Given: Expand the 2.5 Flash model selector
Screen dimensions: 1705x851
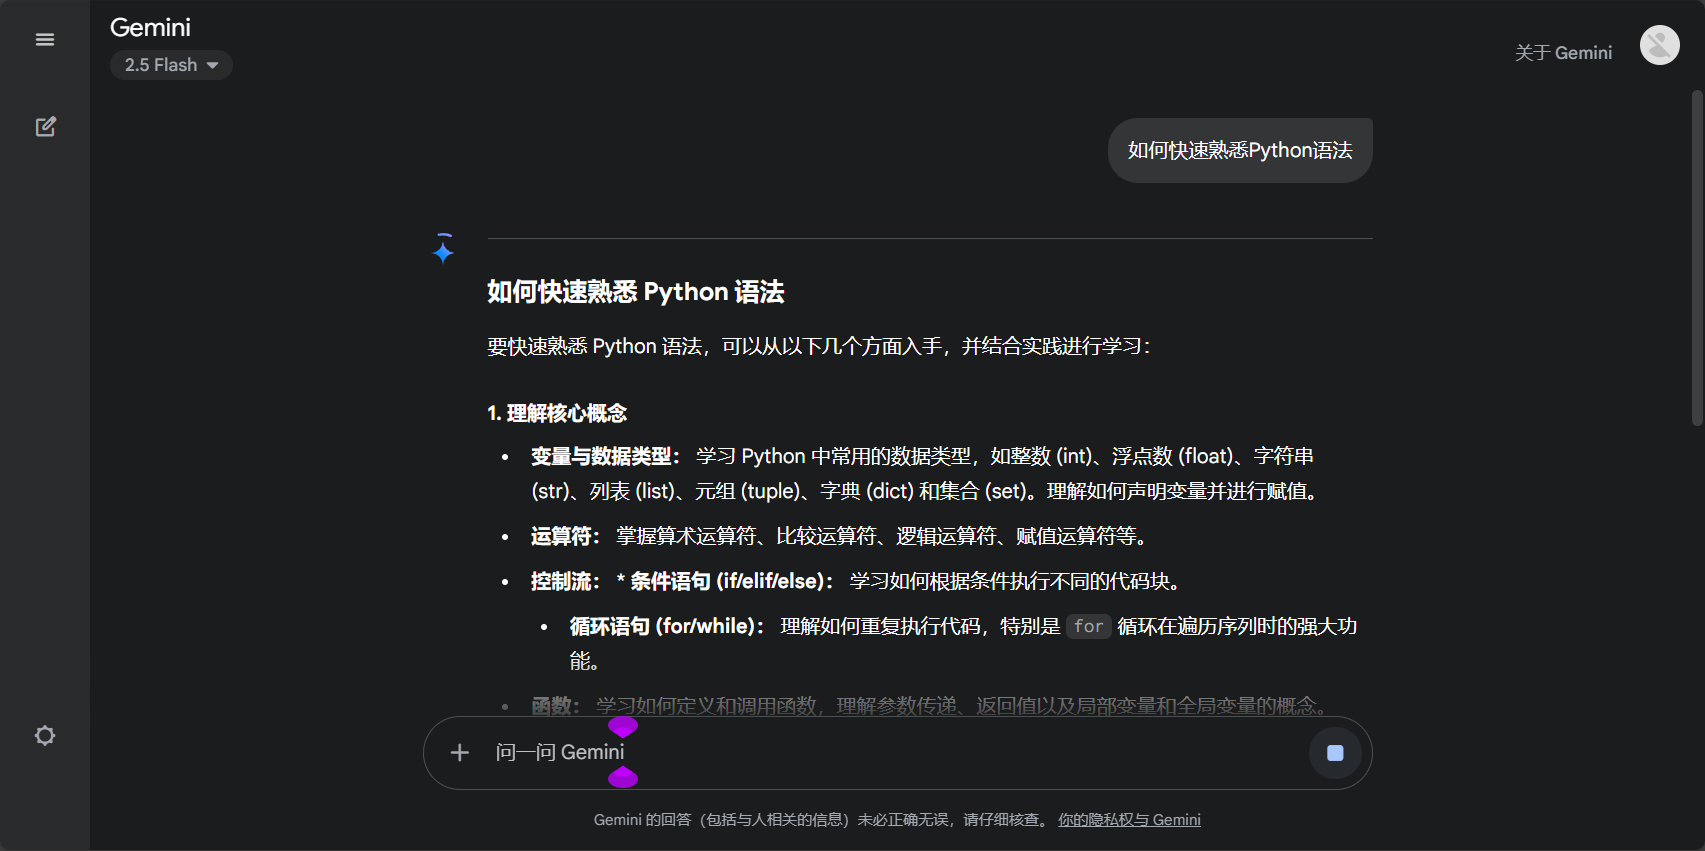Looking at the screenshot, I should click(171, 65).
